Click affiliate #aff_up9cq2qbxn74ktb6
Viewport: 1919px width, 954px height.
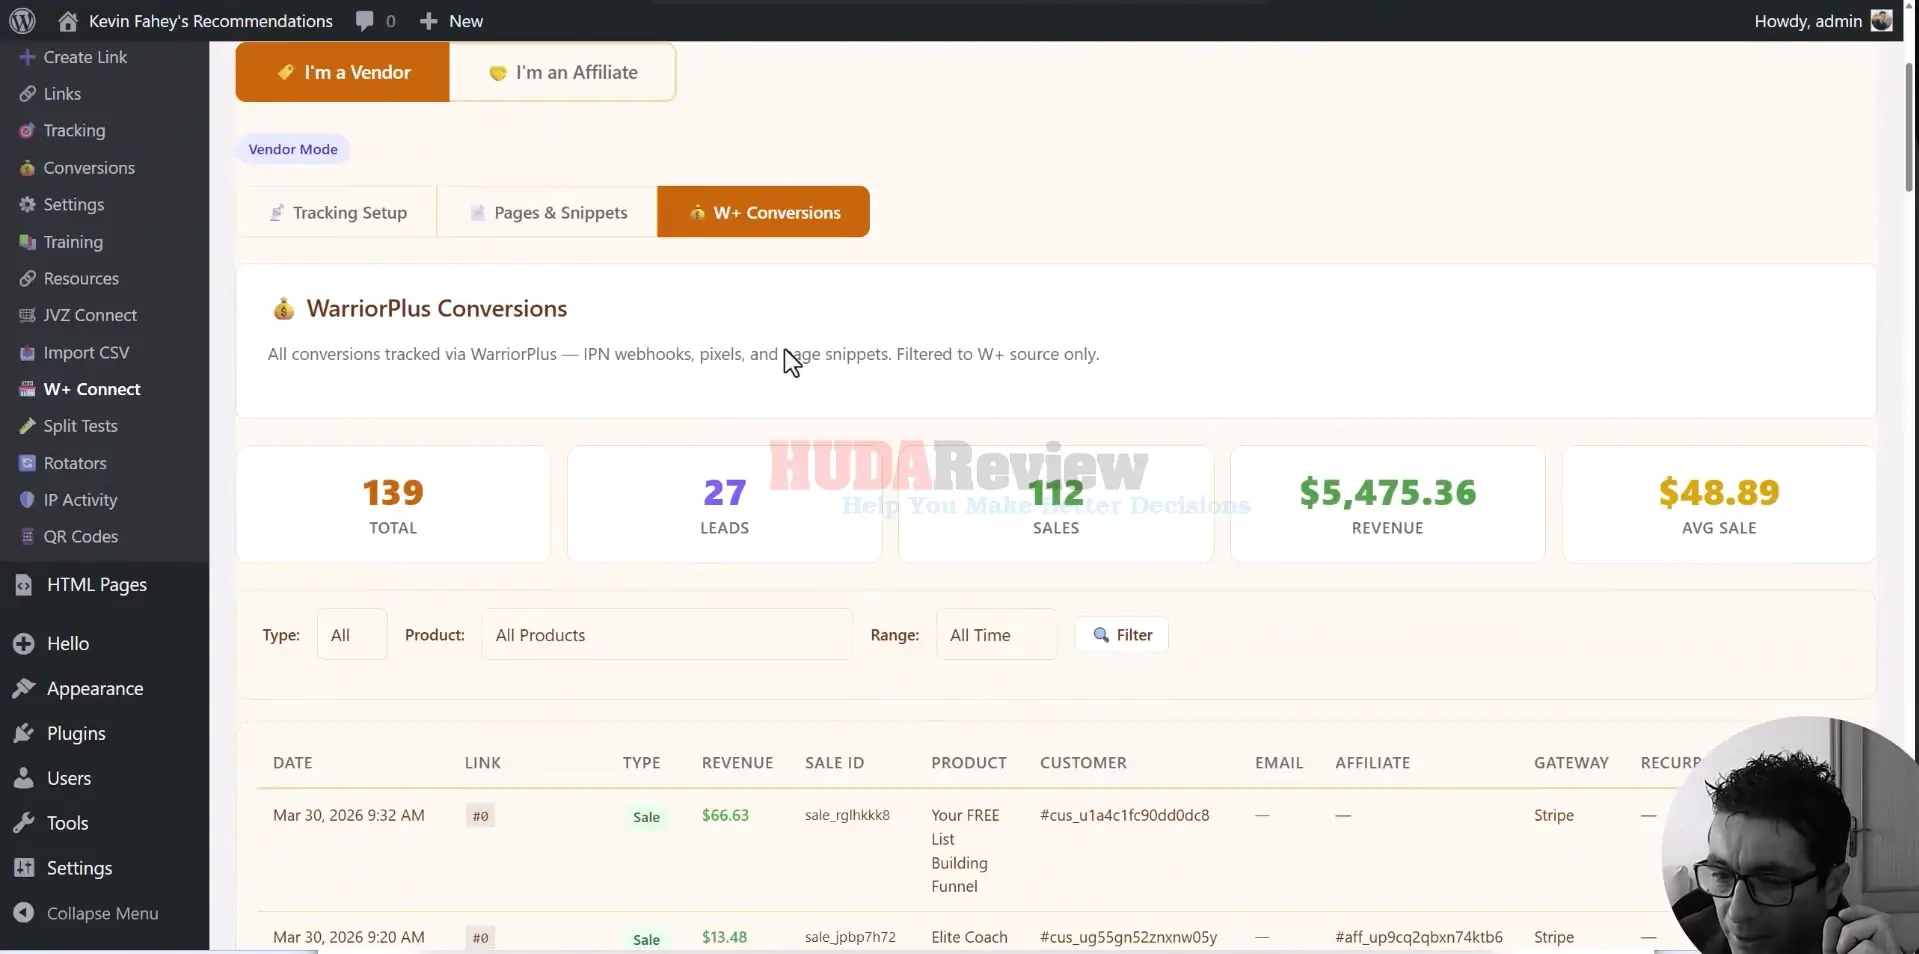pos(1419,937)
